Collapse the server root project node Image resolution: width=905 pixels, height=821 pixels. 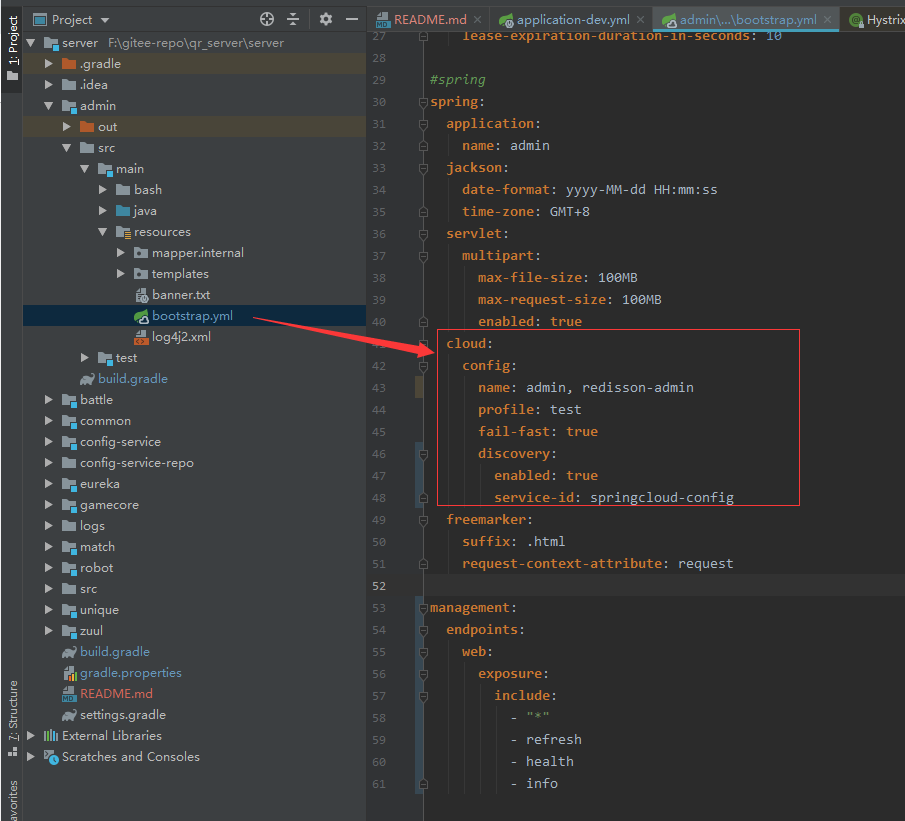click(x=31, y=43)
